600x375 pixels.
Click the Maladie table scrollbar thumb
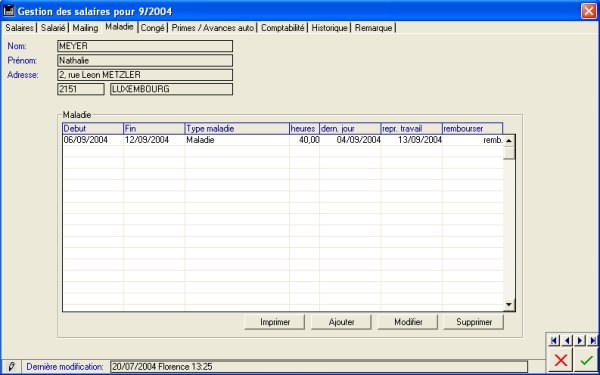[509, 153]
